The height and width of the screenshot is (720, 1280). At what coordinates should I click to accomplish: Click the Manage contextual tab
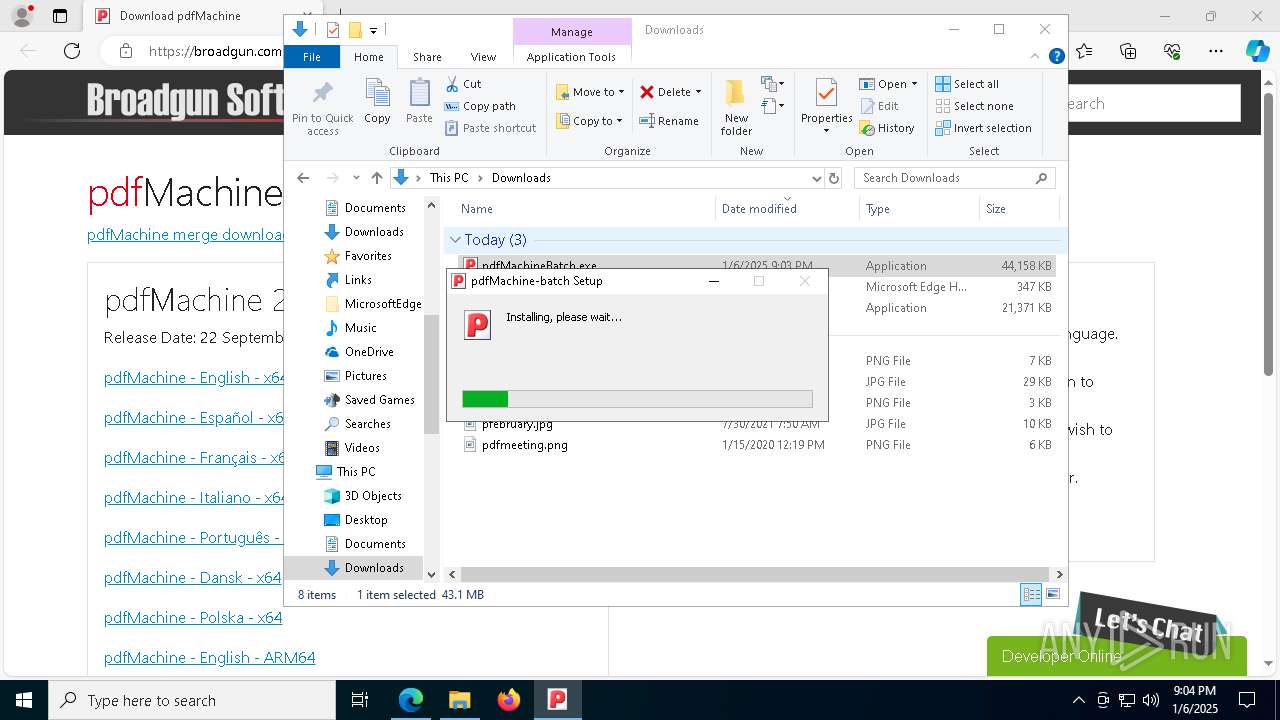(571, 32)
